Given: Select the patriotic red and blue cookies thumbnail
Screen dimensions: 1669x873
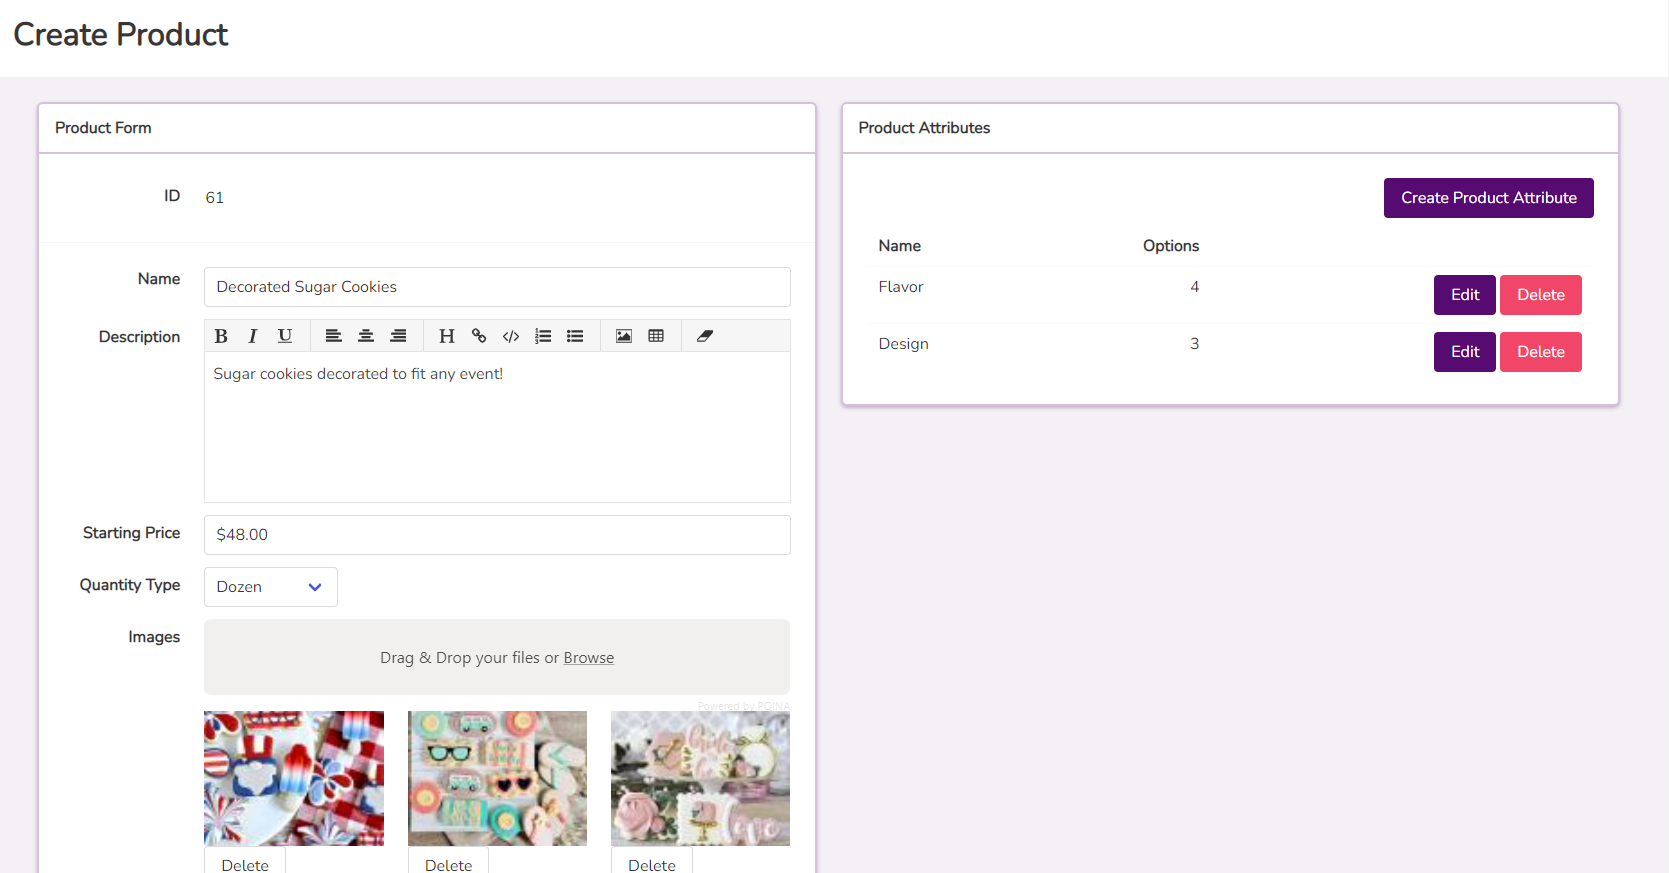Looking at the screenshot, I should coord(294,778).
